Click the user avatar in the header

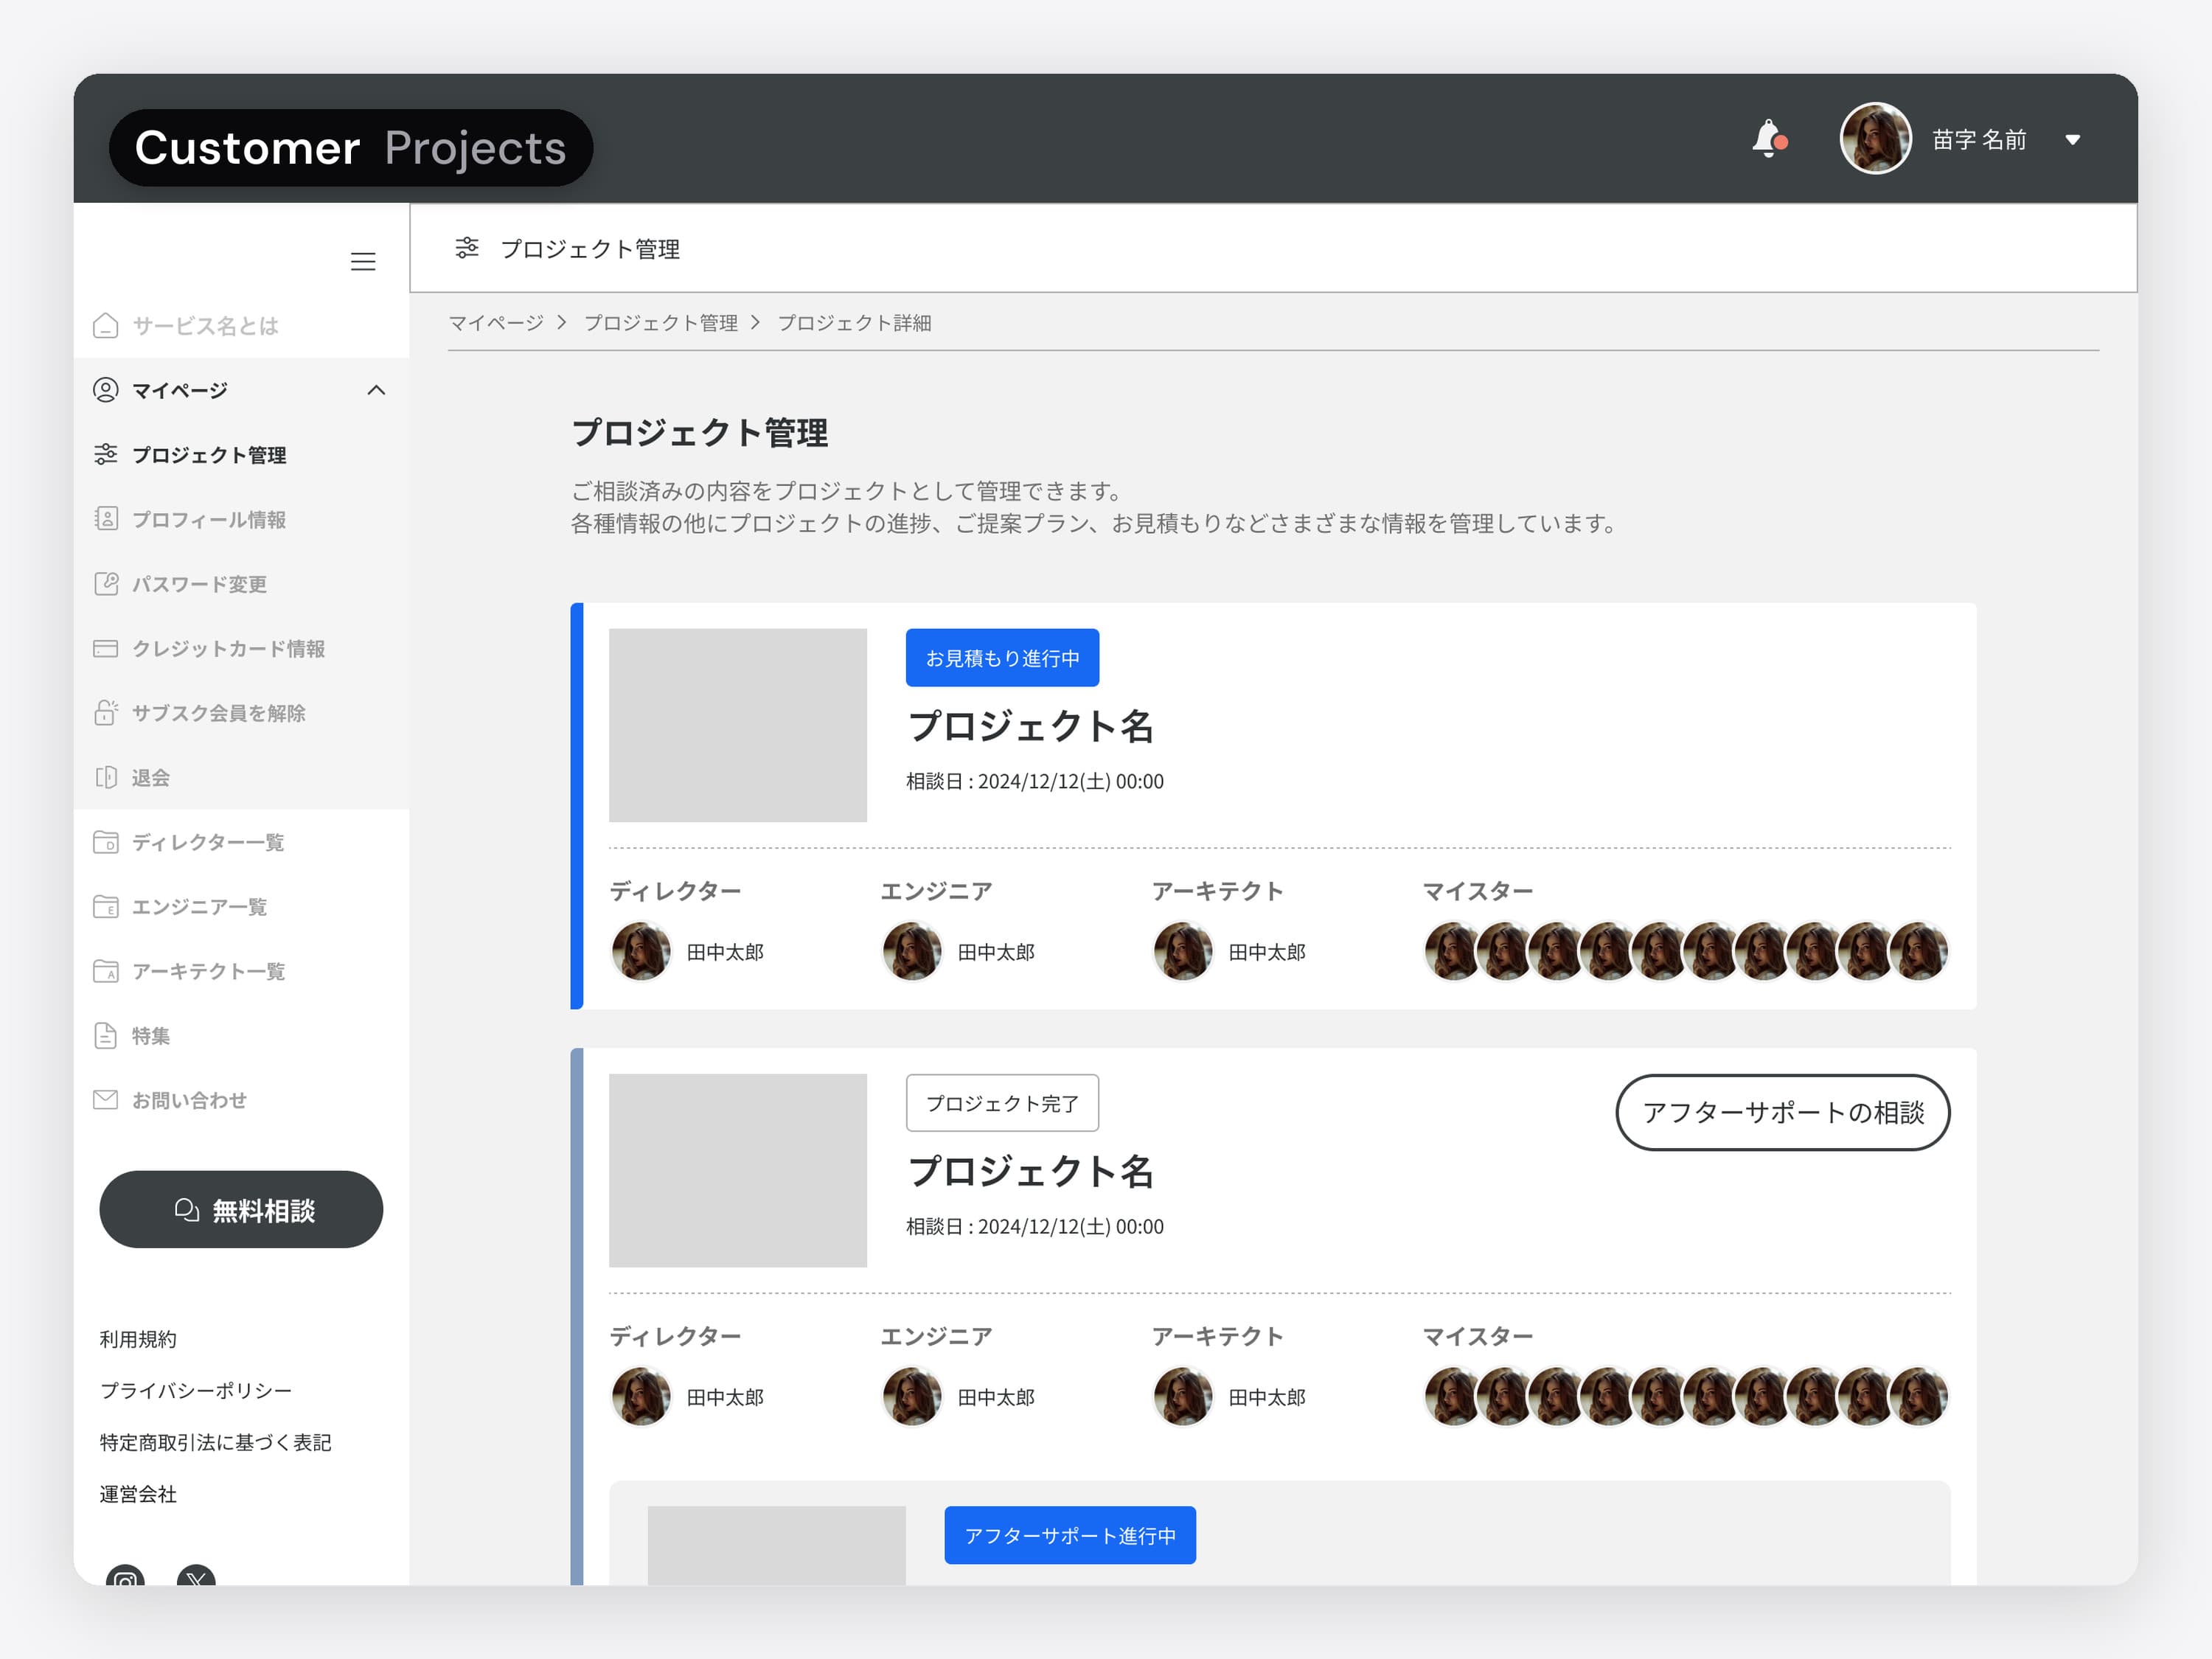pyautogui.click(x=1875, y=139)
